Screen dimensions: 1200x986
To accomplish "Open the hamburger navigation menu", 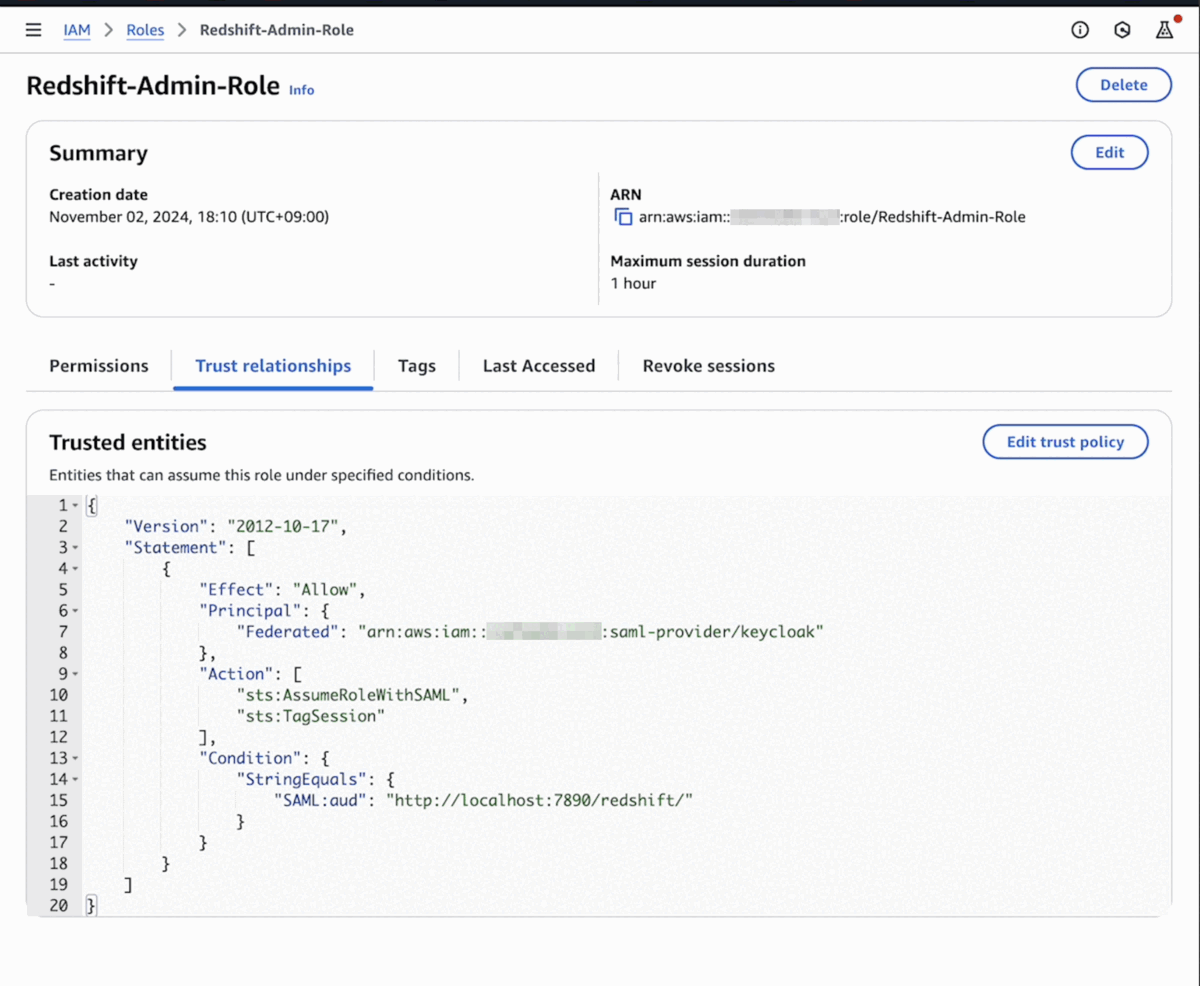I will (x=33, y=30).
